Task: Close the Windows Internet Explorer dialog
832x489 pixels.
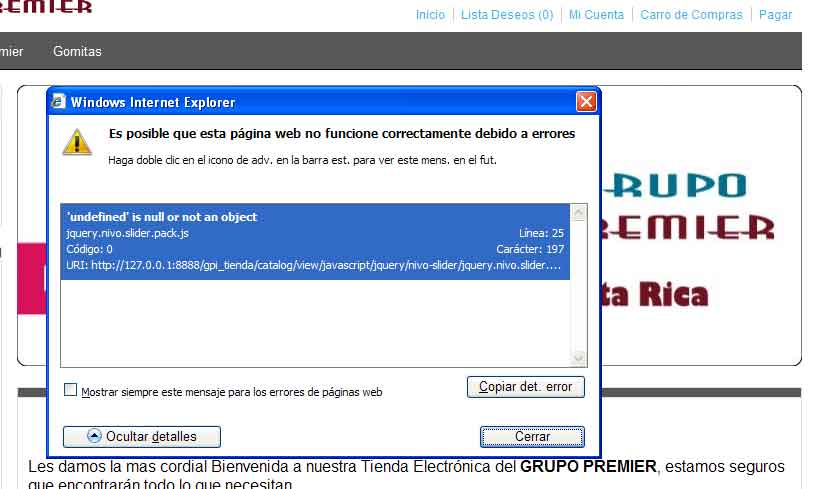Action: 586,101
